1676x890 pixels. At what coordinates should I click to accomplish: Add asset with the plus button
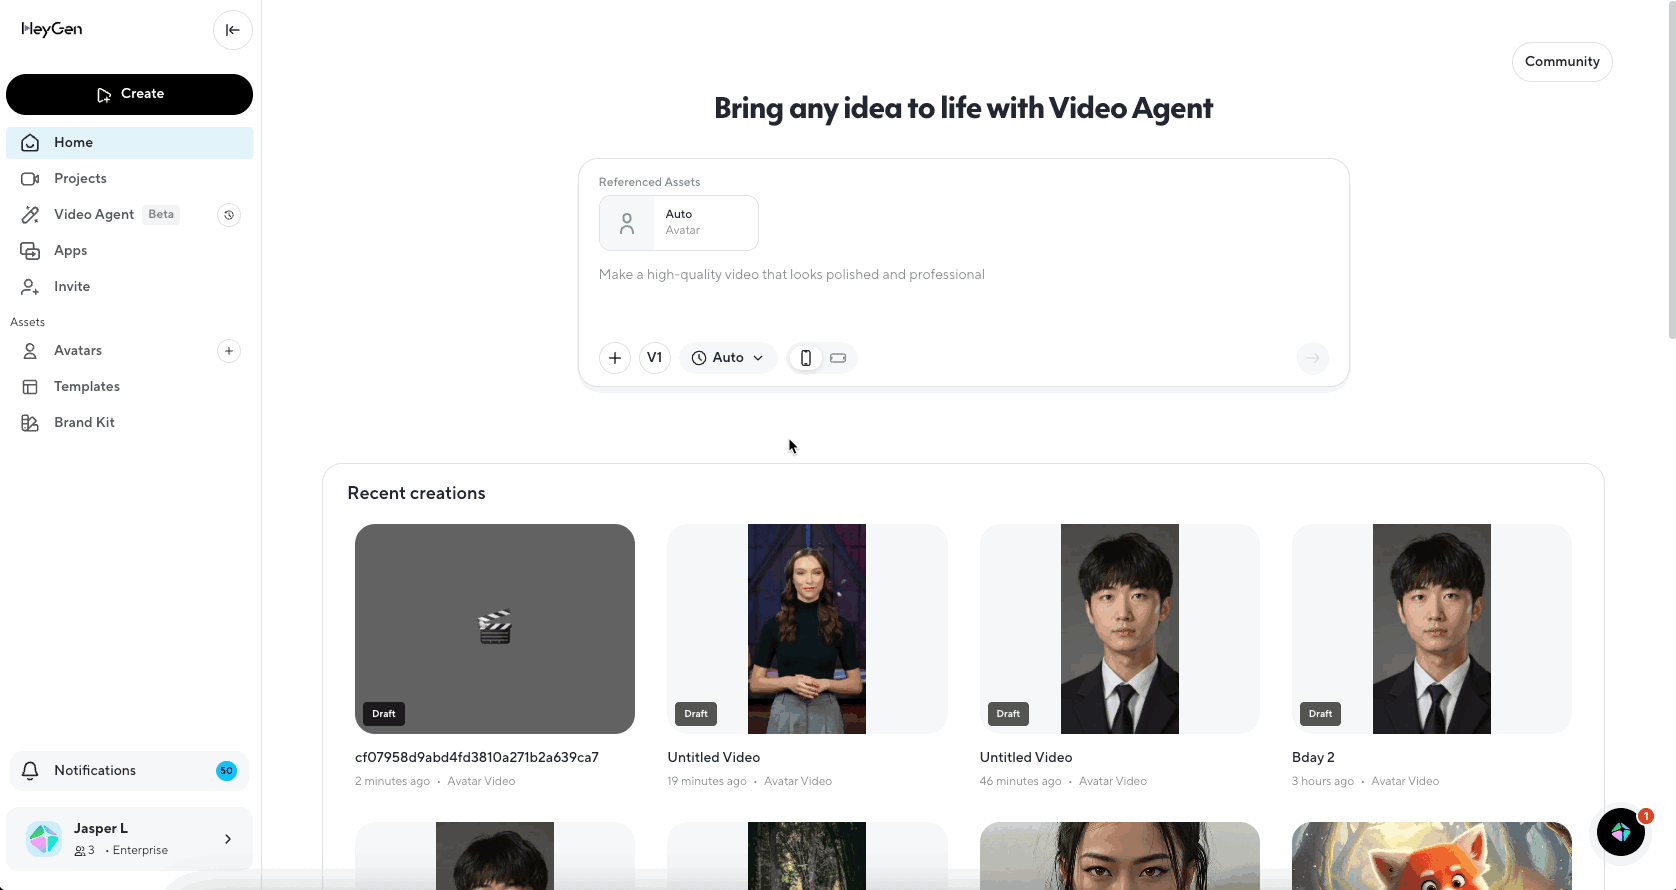615,358
